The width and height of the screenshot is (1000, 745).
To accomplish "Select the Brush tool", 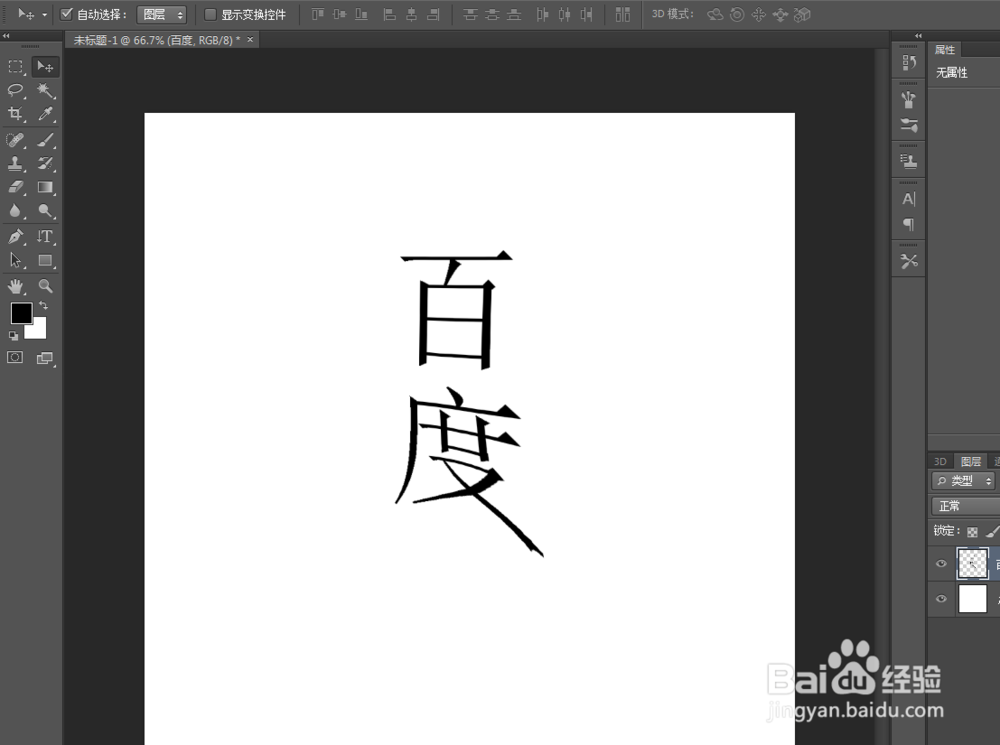I will point(45,140).
